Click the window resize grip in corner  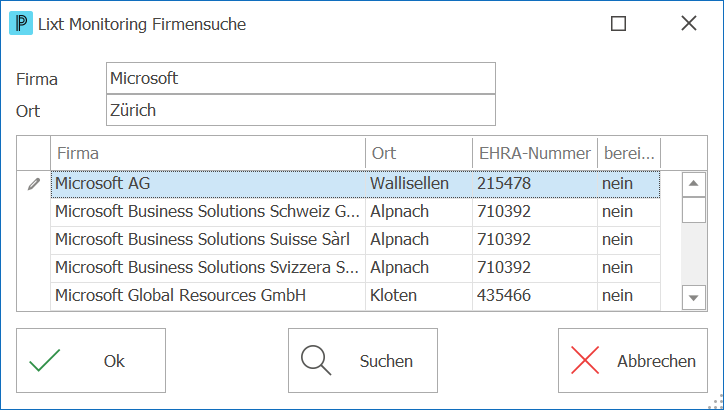click(717, 403)
